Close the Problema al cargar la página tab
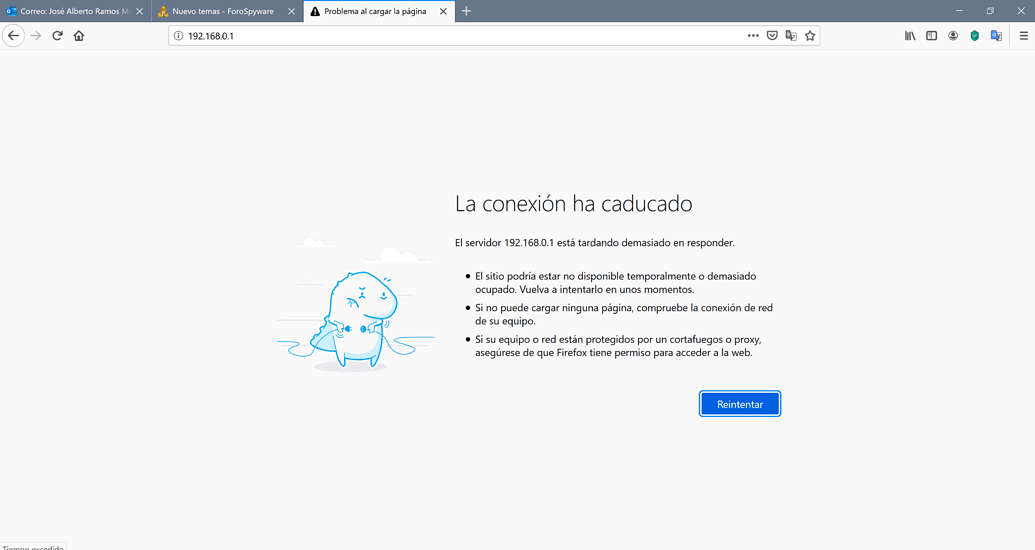This screenshot has width=1035, height=550. click(x=444, y=11)
